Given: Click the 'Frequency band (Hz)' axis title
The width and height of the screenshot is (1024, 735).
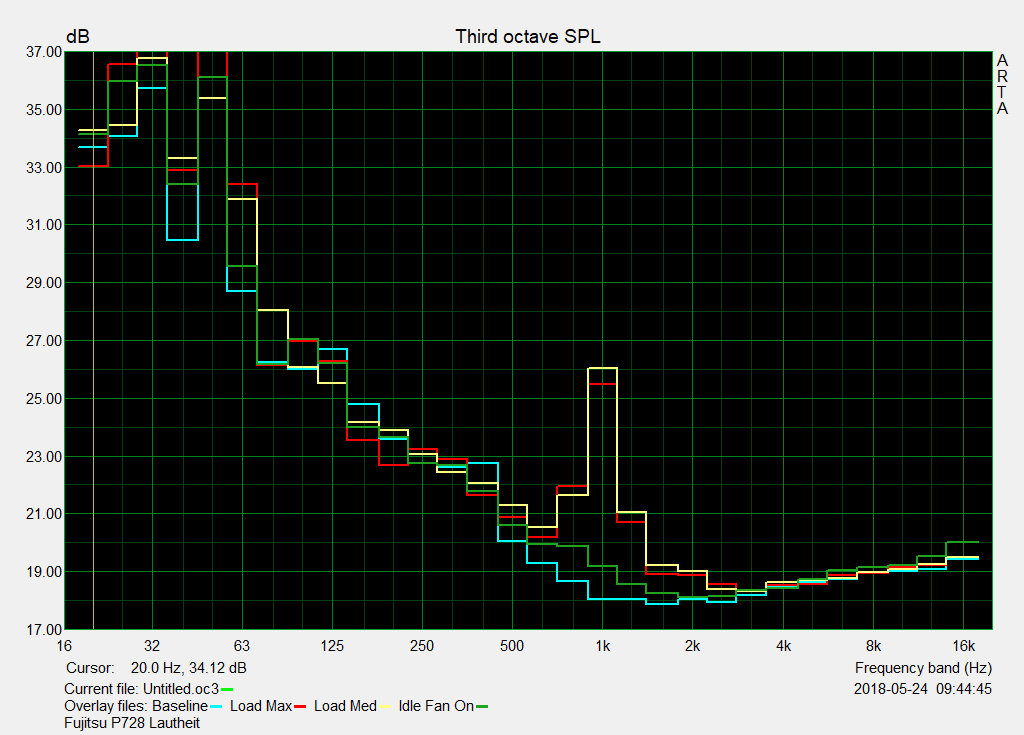Looking at the screenshot, I should pos(923,668).
